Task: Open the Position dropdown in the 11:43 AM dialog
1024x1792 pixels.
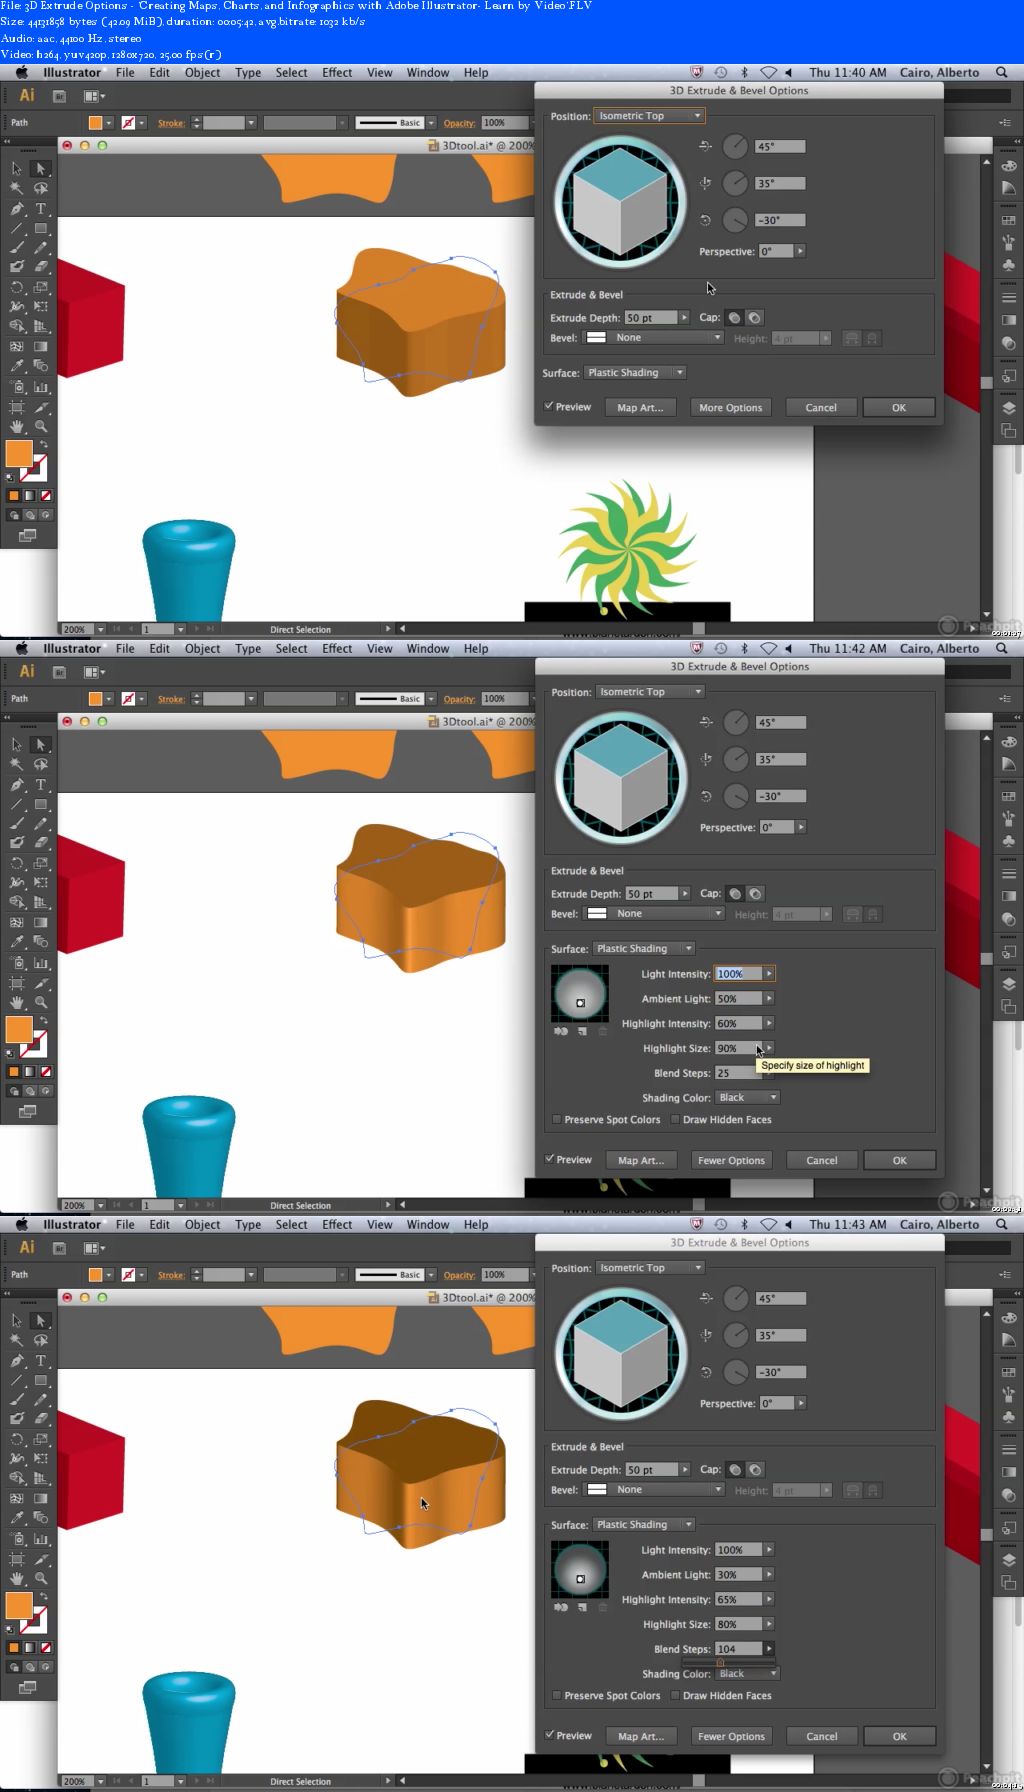Action: coord(650,1268)
